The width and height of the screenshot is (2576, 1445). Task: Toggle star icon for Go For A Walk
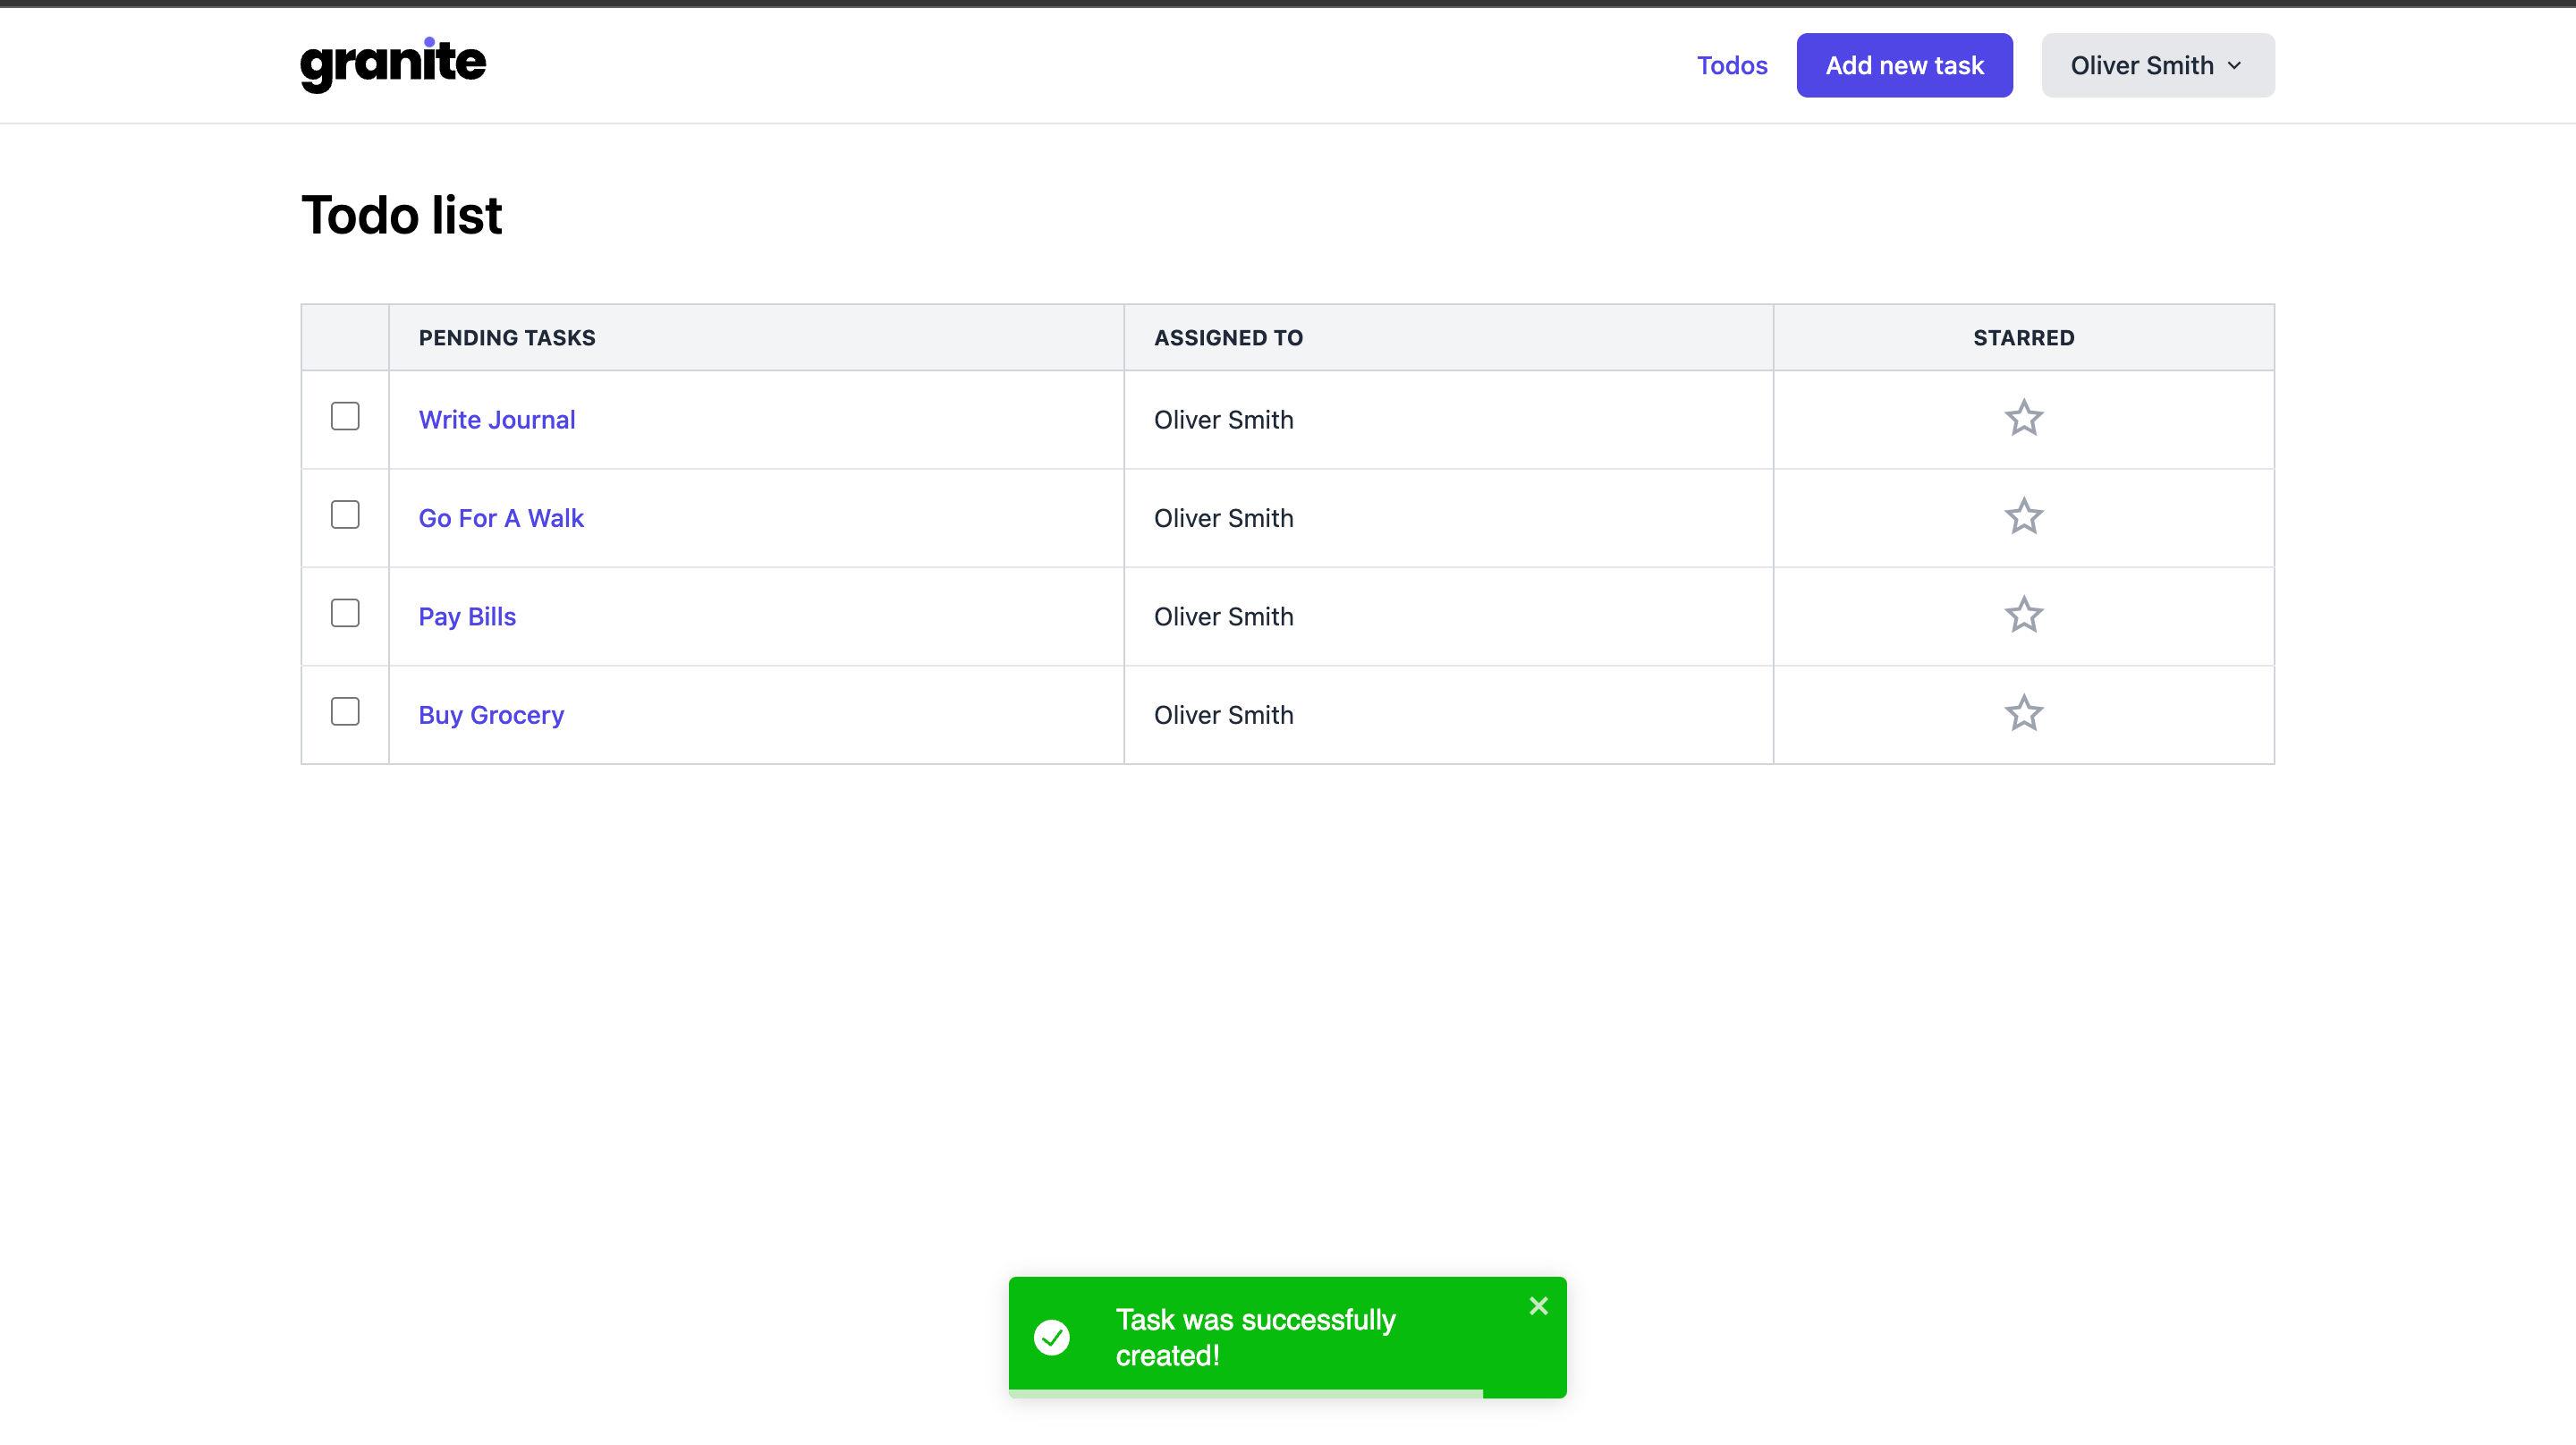click(2024, 517)
